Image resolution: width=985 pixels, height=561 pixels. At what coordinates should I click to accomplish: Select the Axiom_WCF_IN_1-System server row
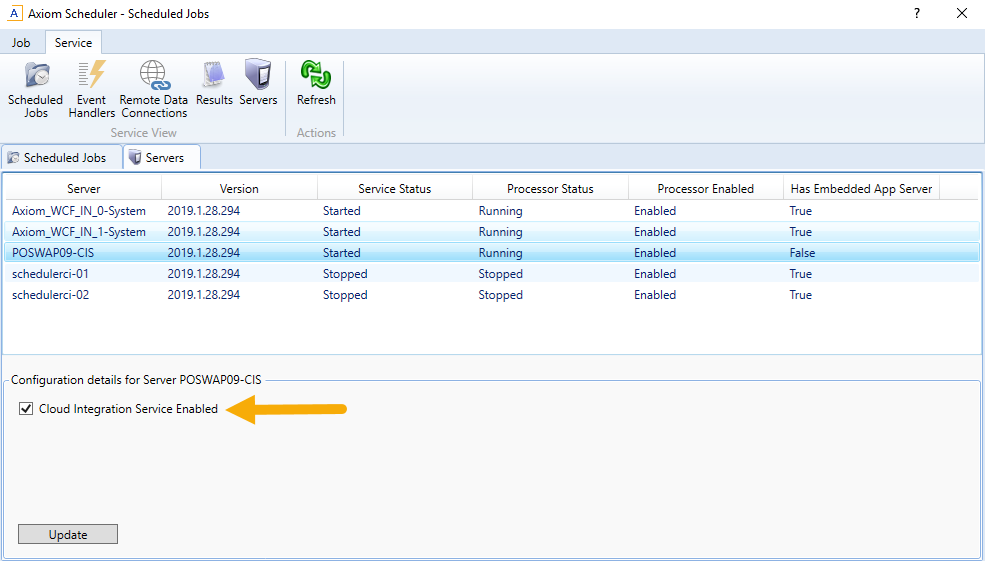coord(492,232)
